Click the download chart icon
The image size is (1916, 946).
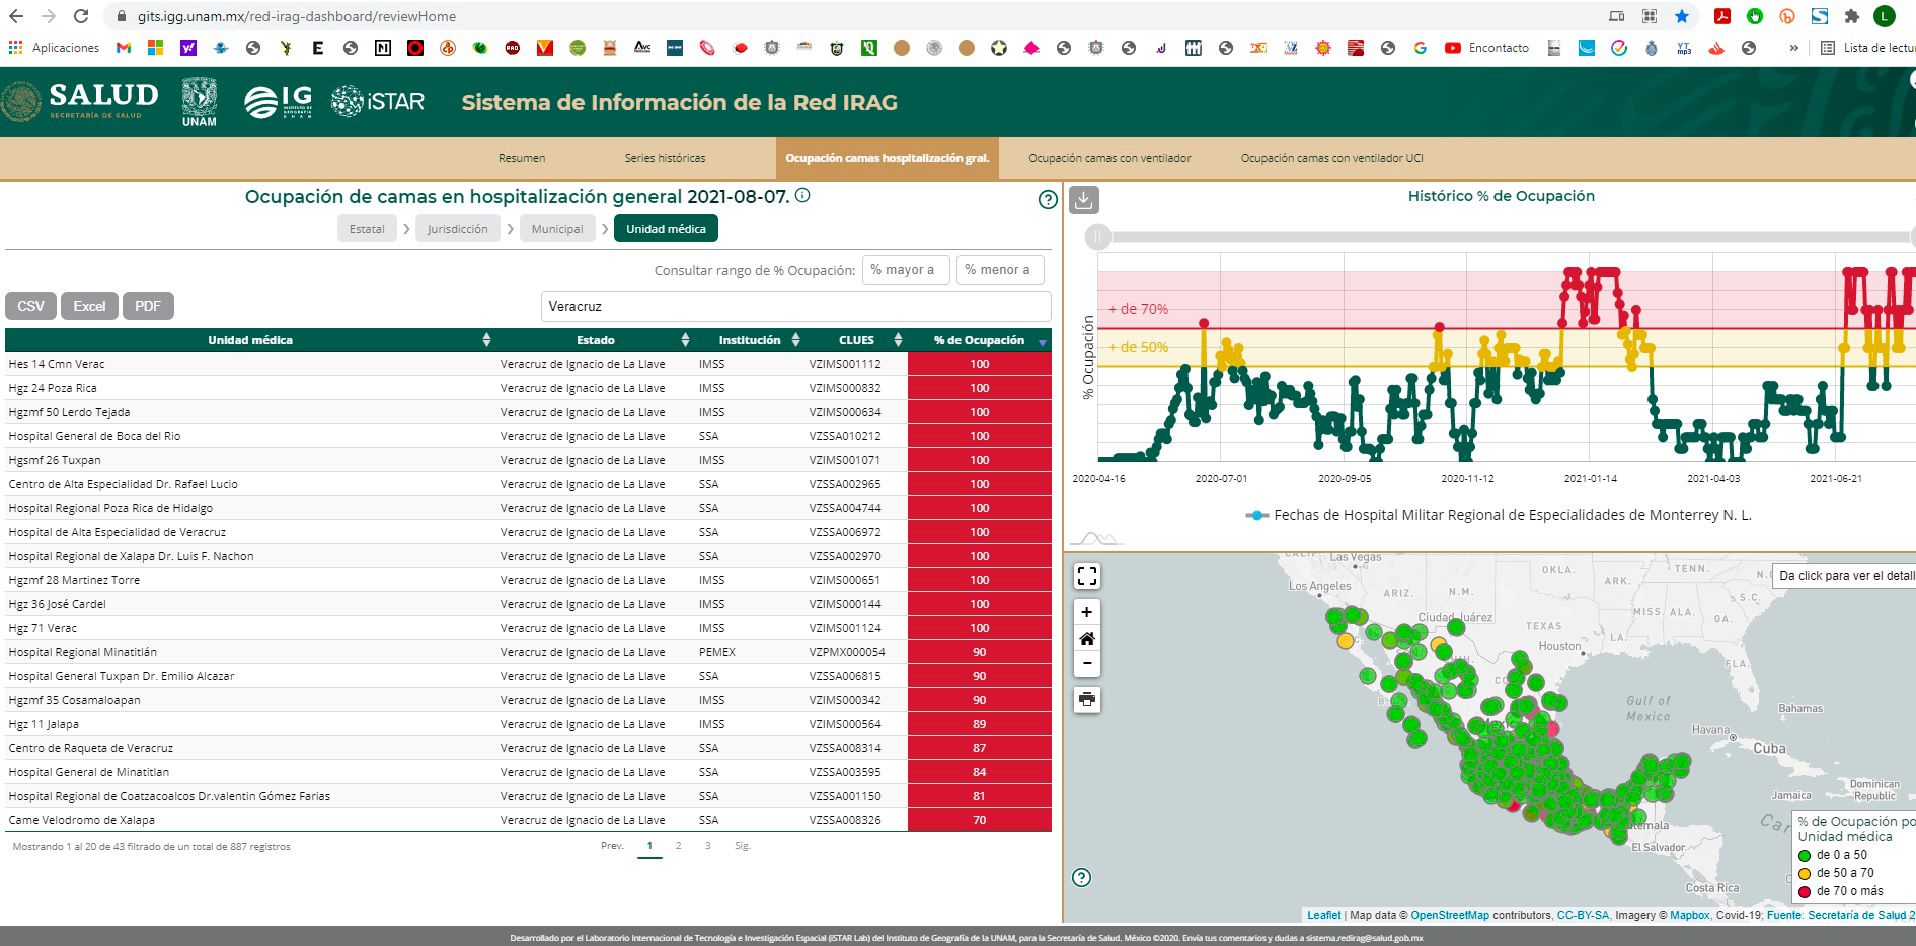[x=1084, y=200]
